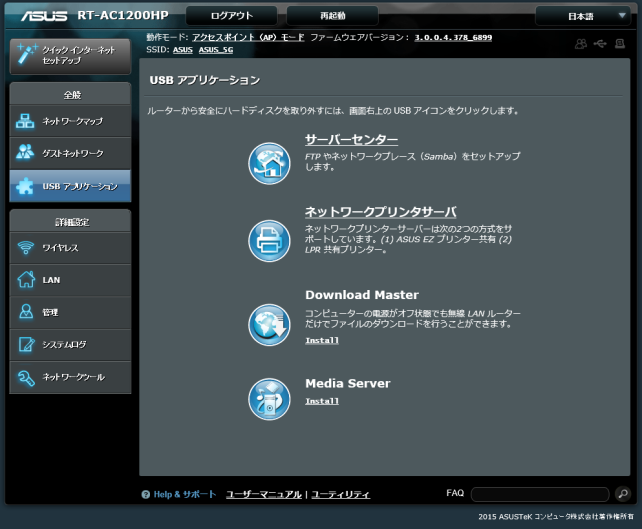Click the RT-AC1200HP model name text

pos(123,16)
